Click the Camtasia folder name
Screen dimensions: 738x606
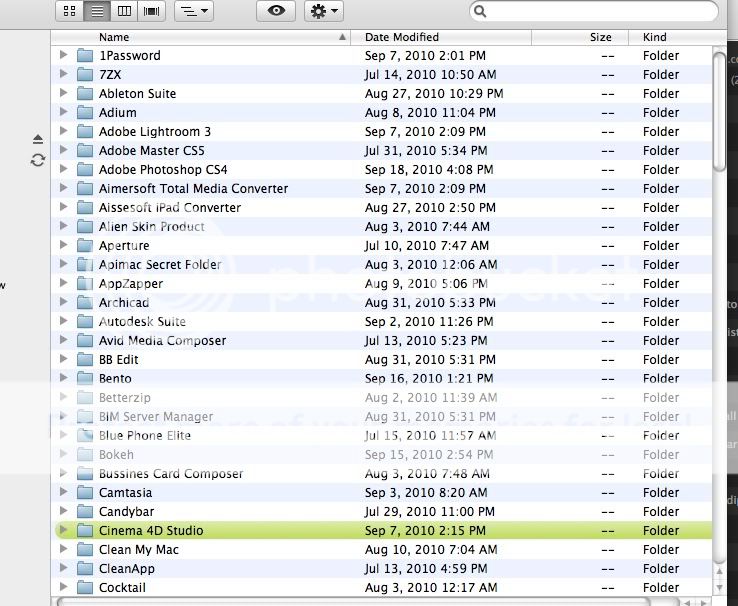coord(125,493)
